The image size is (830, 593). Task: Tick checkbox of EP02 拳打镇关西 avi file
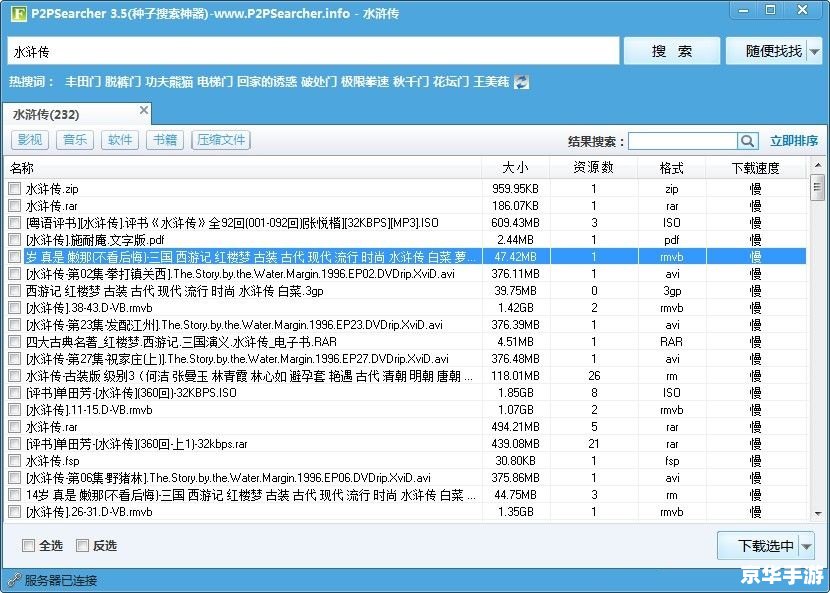pos(15,274)
